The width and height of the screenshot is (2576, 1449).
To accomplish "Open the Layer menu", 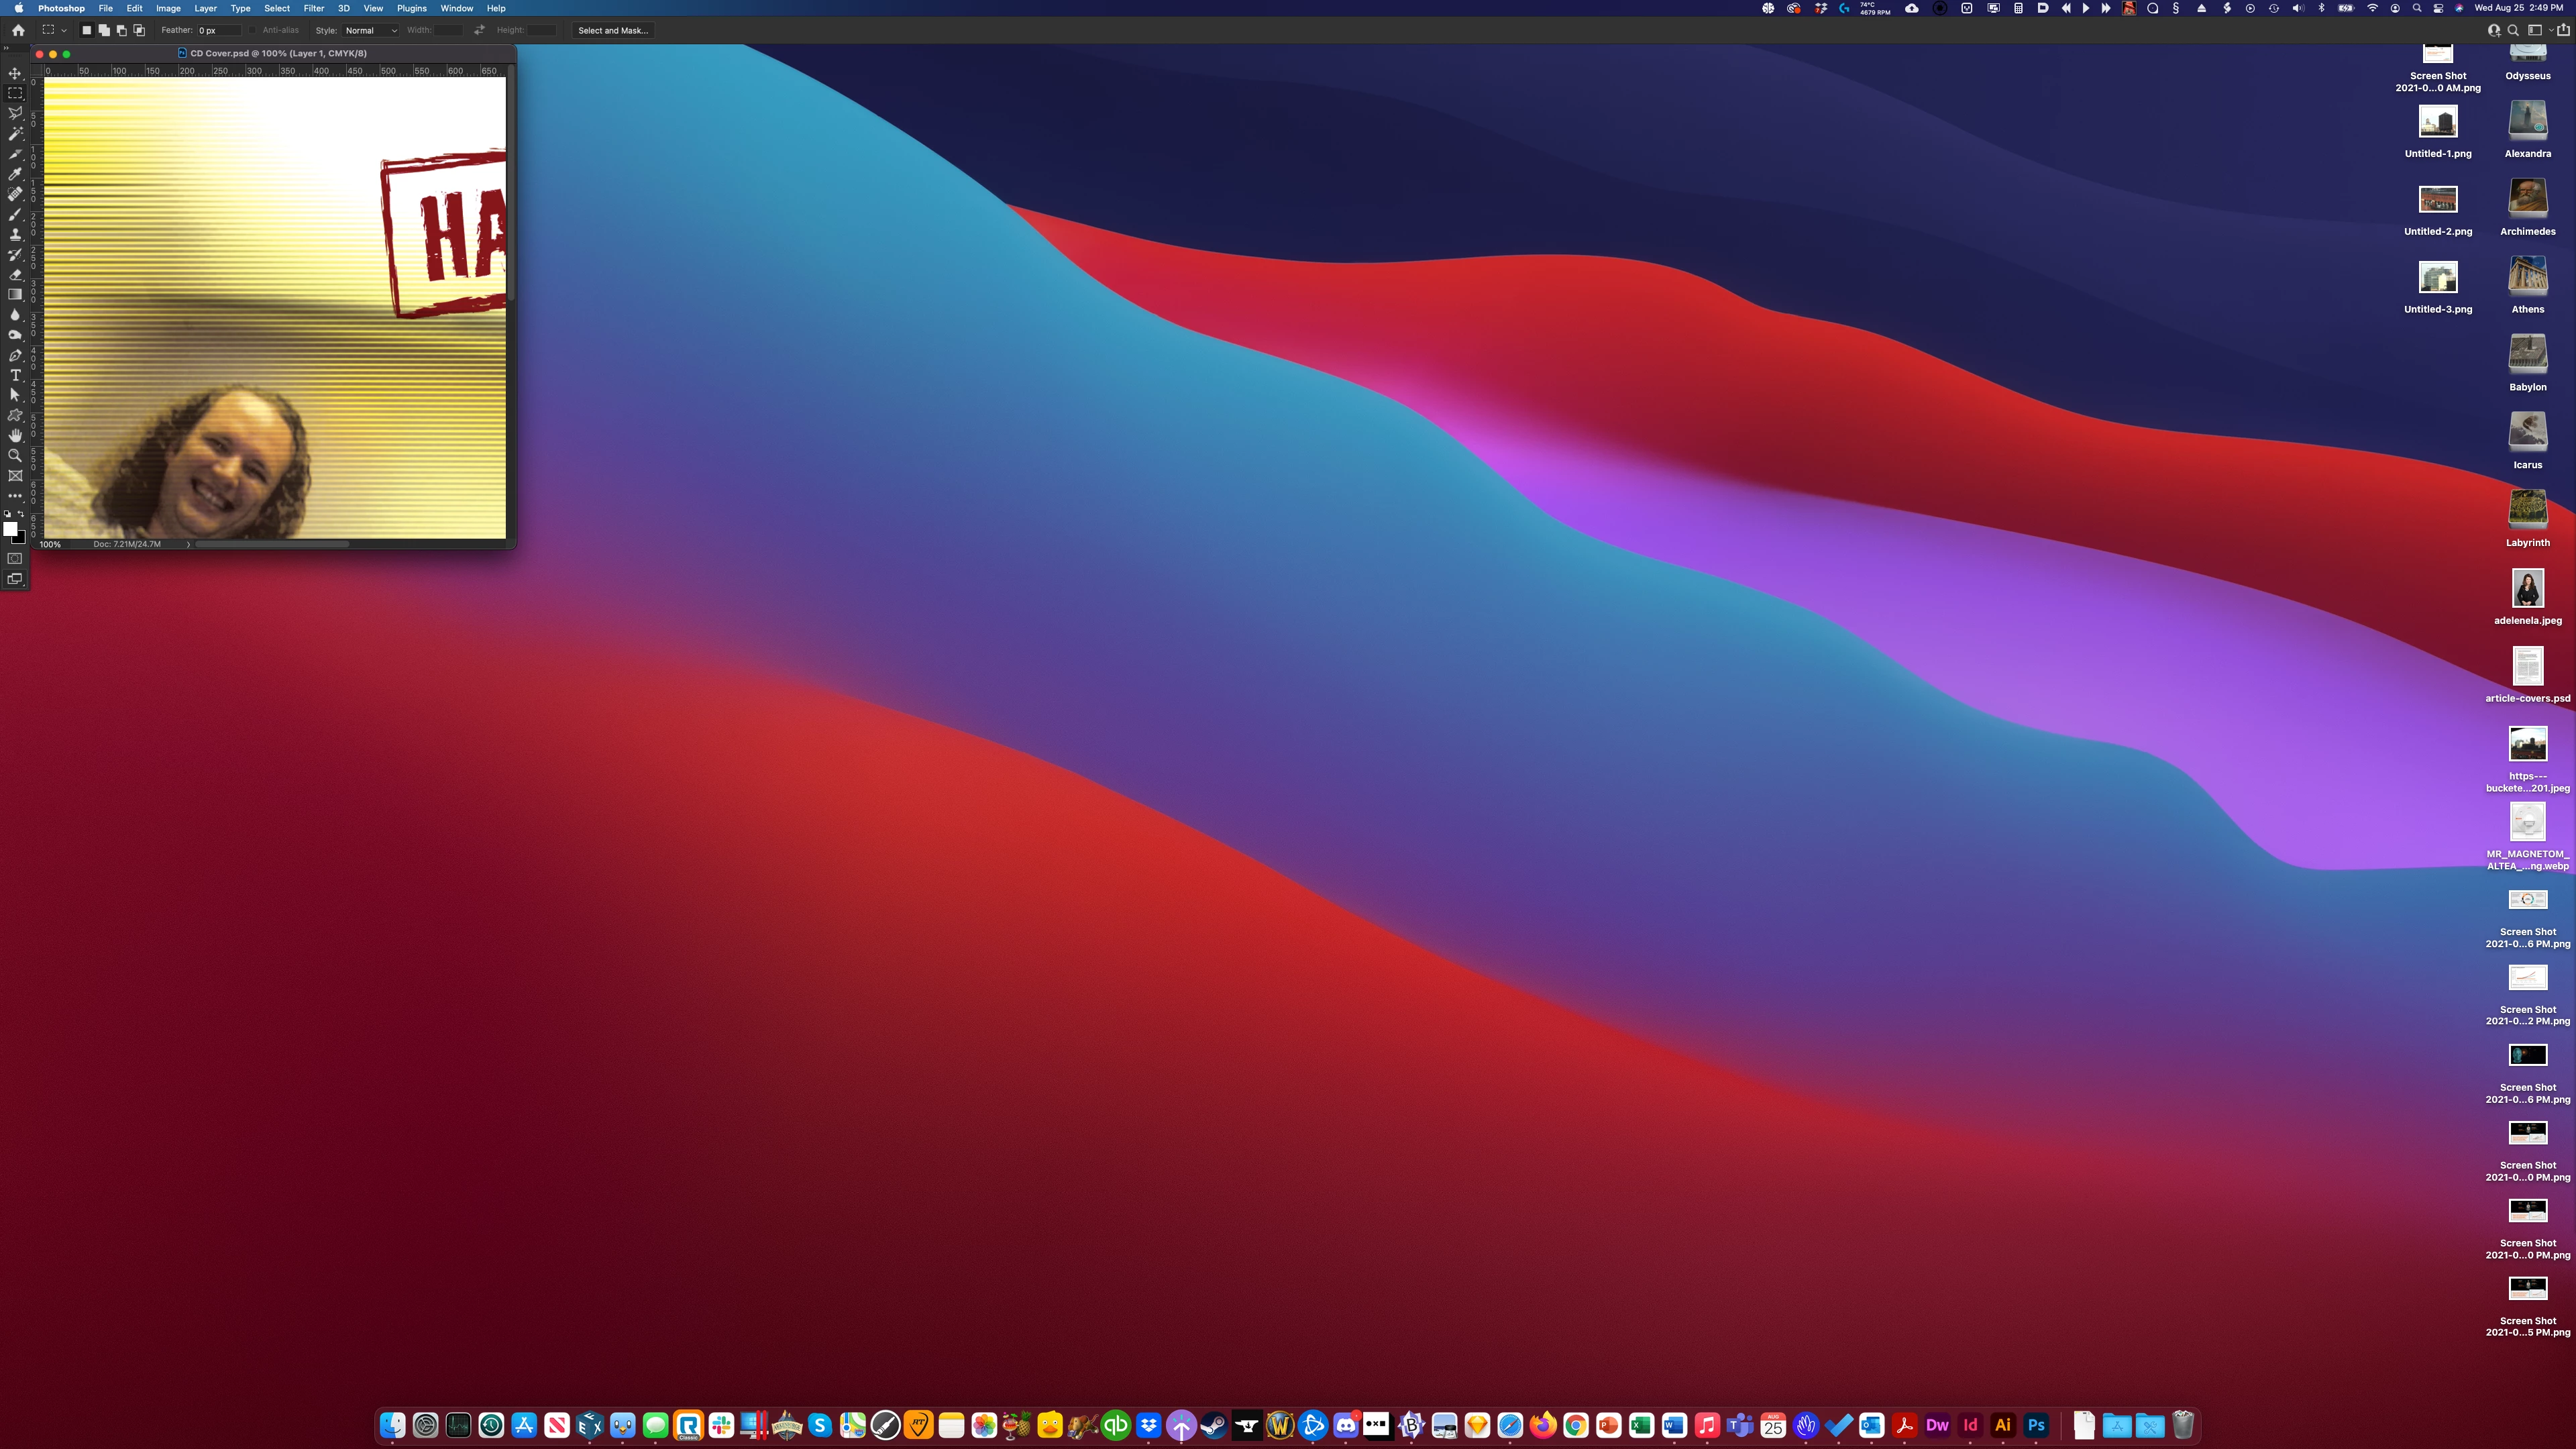I will tap(205, 8).
